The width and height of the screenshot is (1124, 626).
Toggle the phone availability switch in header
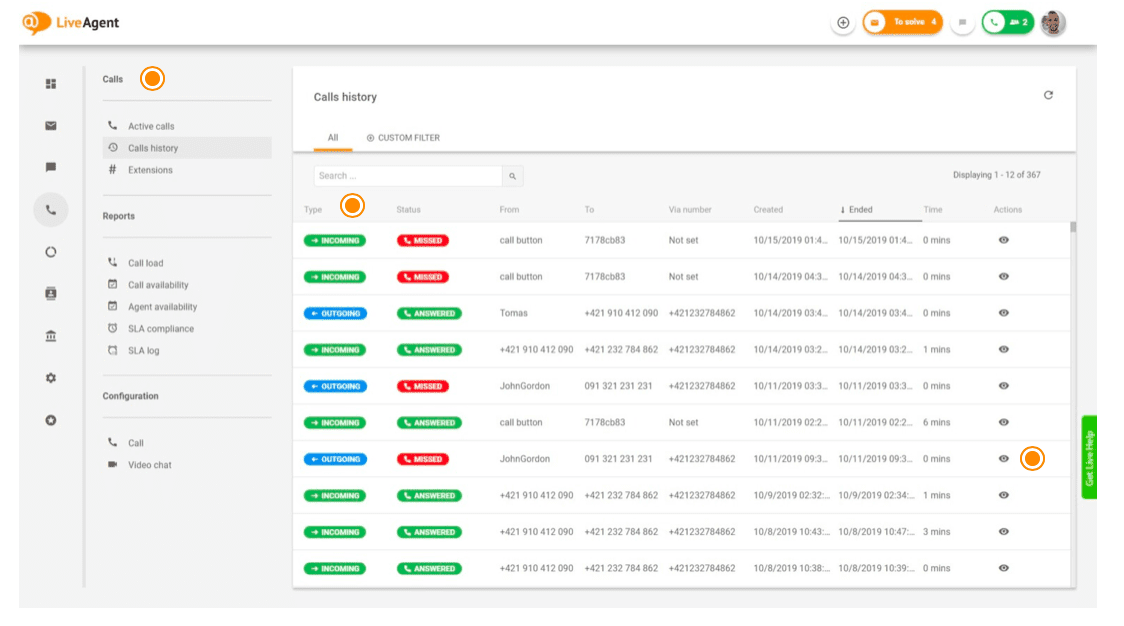click(1007, 22)
